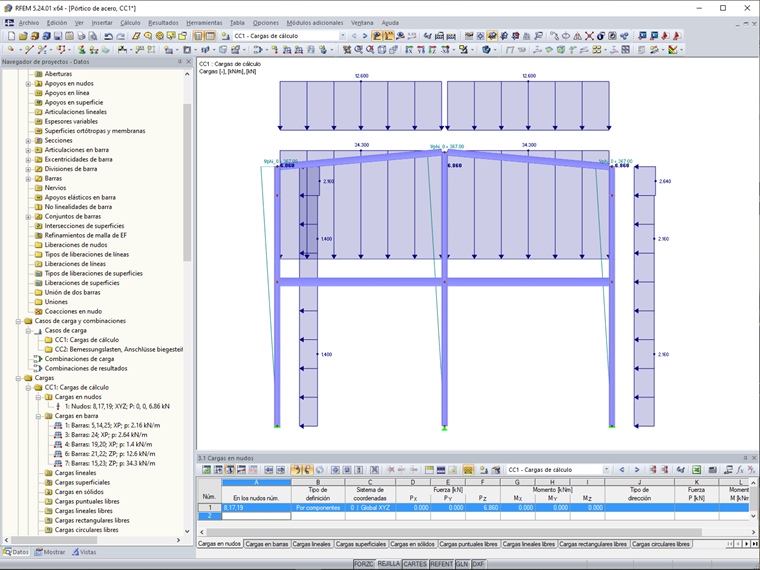The height and width of the screenshot is (570, 760).
Task: Switch to the Cargas en barras tab
Action: click(267, 544)
